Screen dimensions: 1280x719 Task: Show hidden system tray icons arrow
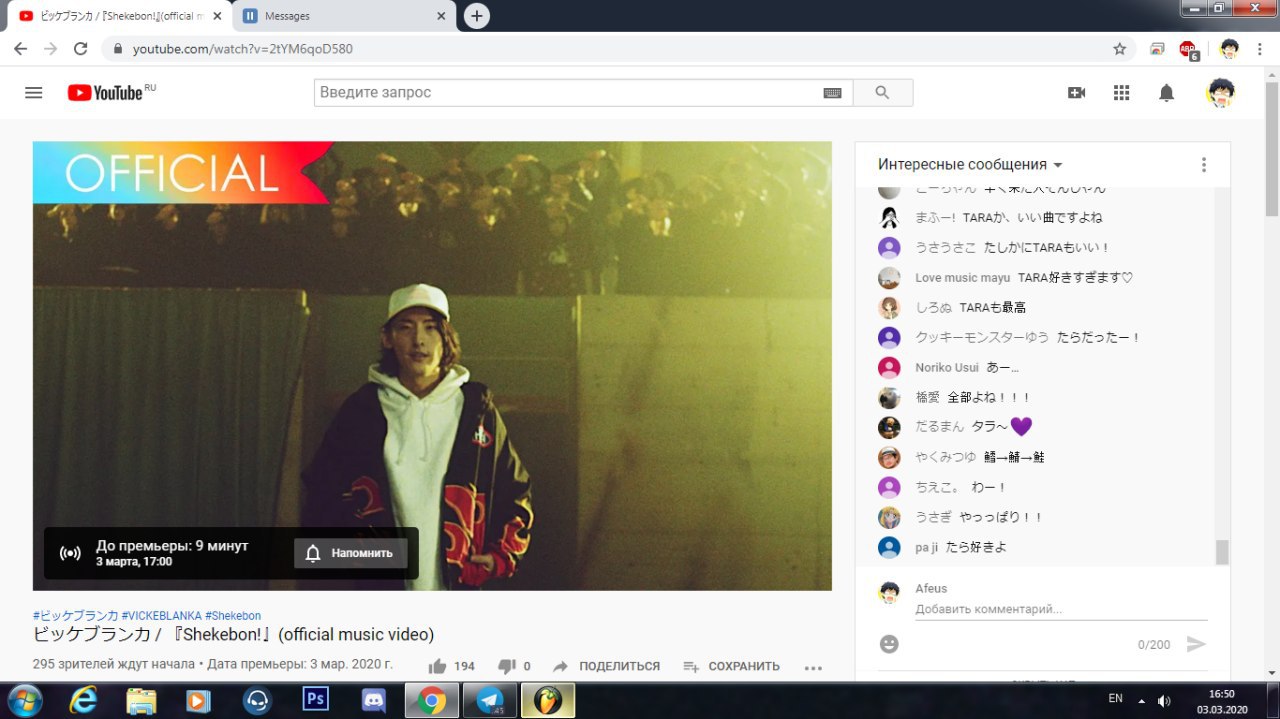point(1142,700)
